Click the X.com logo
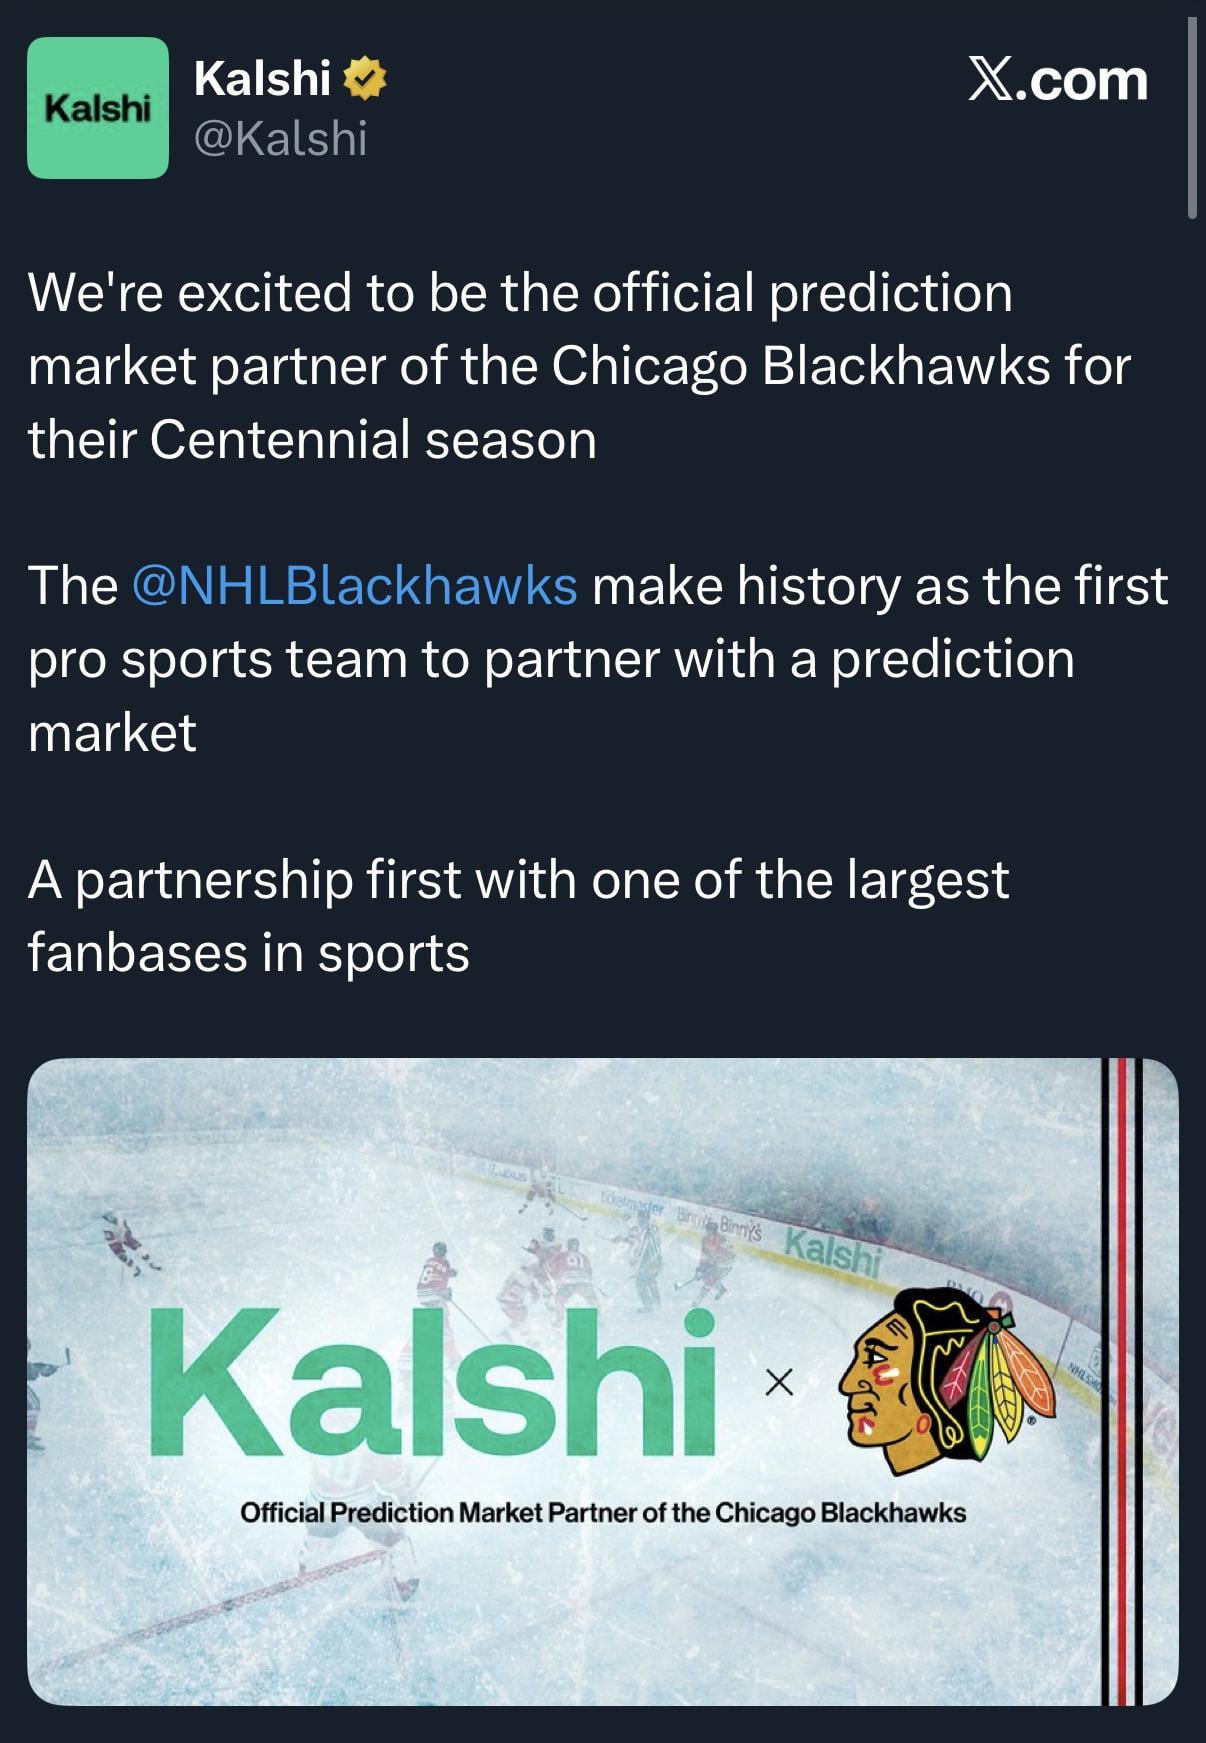The image size is (1206, 1743). pos(1057,80)
